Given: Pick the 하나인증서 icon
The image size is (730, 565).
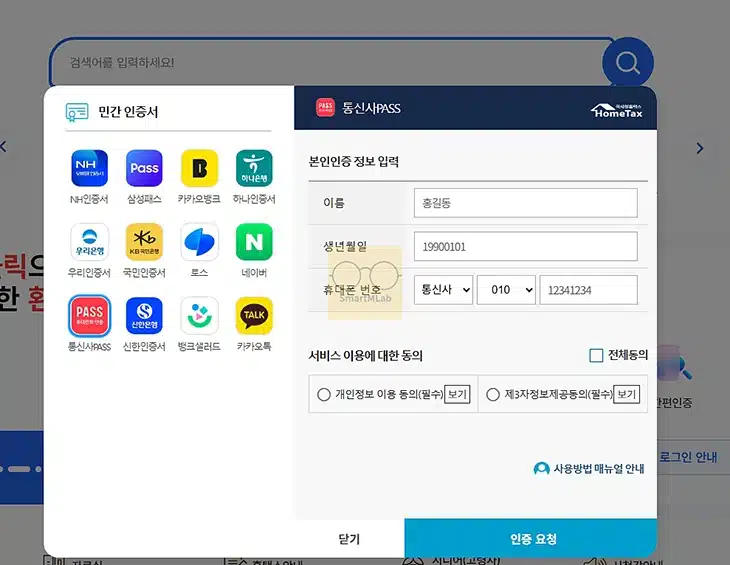Looking at the screenshot, I should point(254,168).
